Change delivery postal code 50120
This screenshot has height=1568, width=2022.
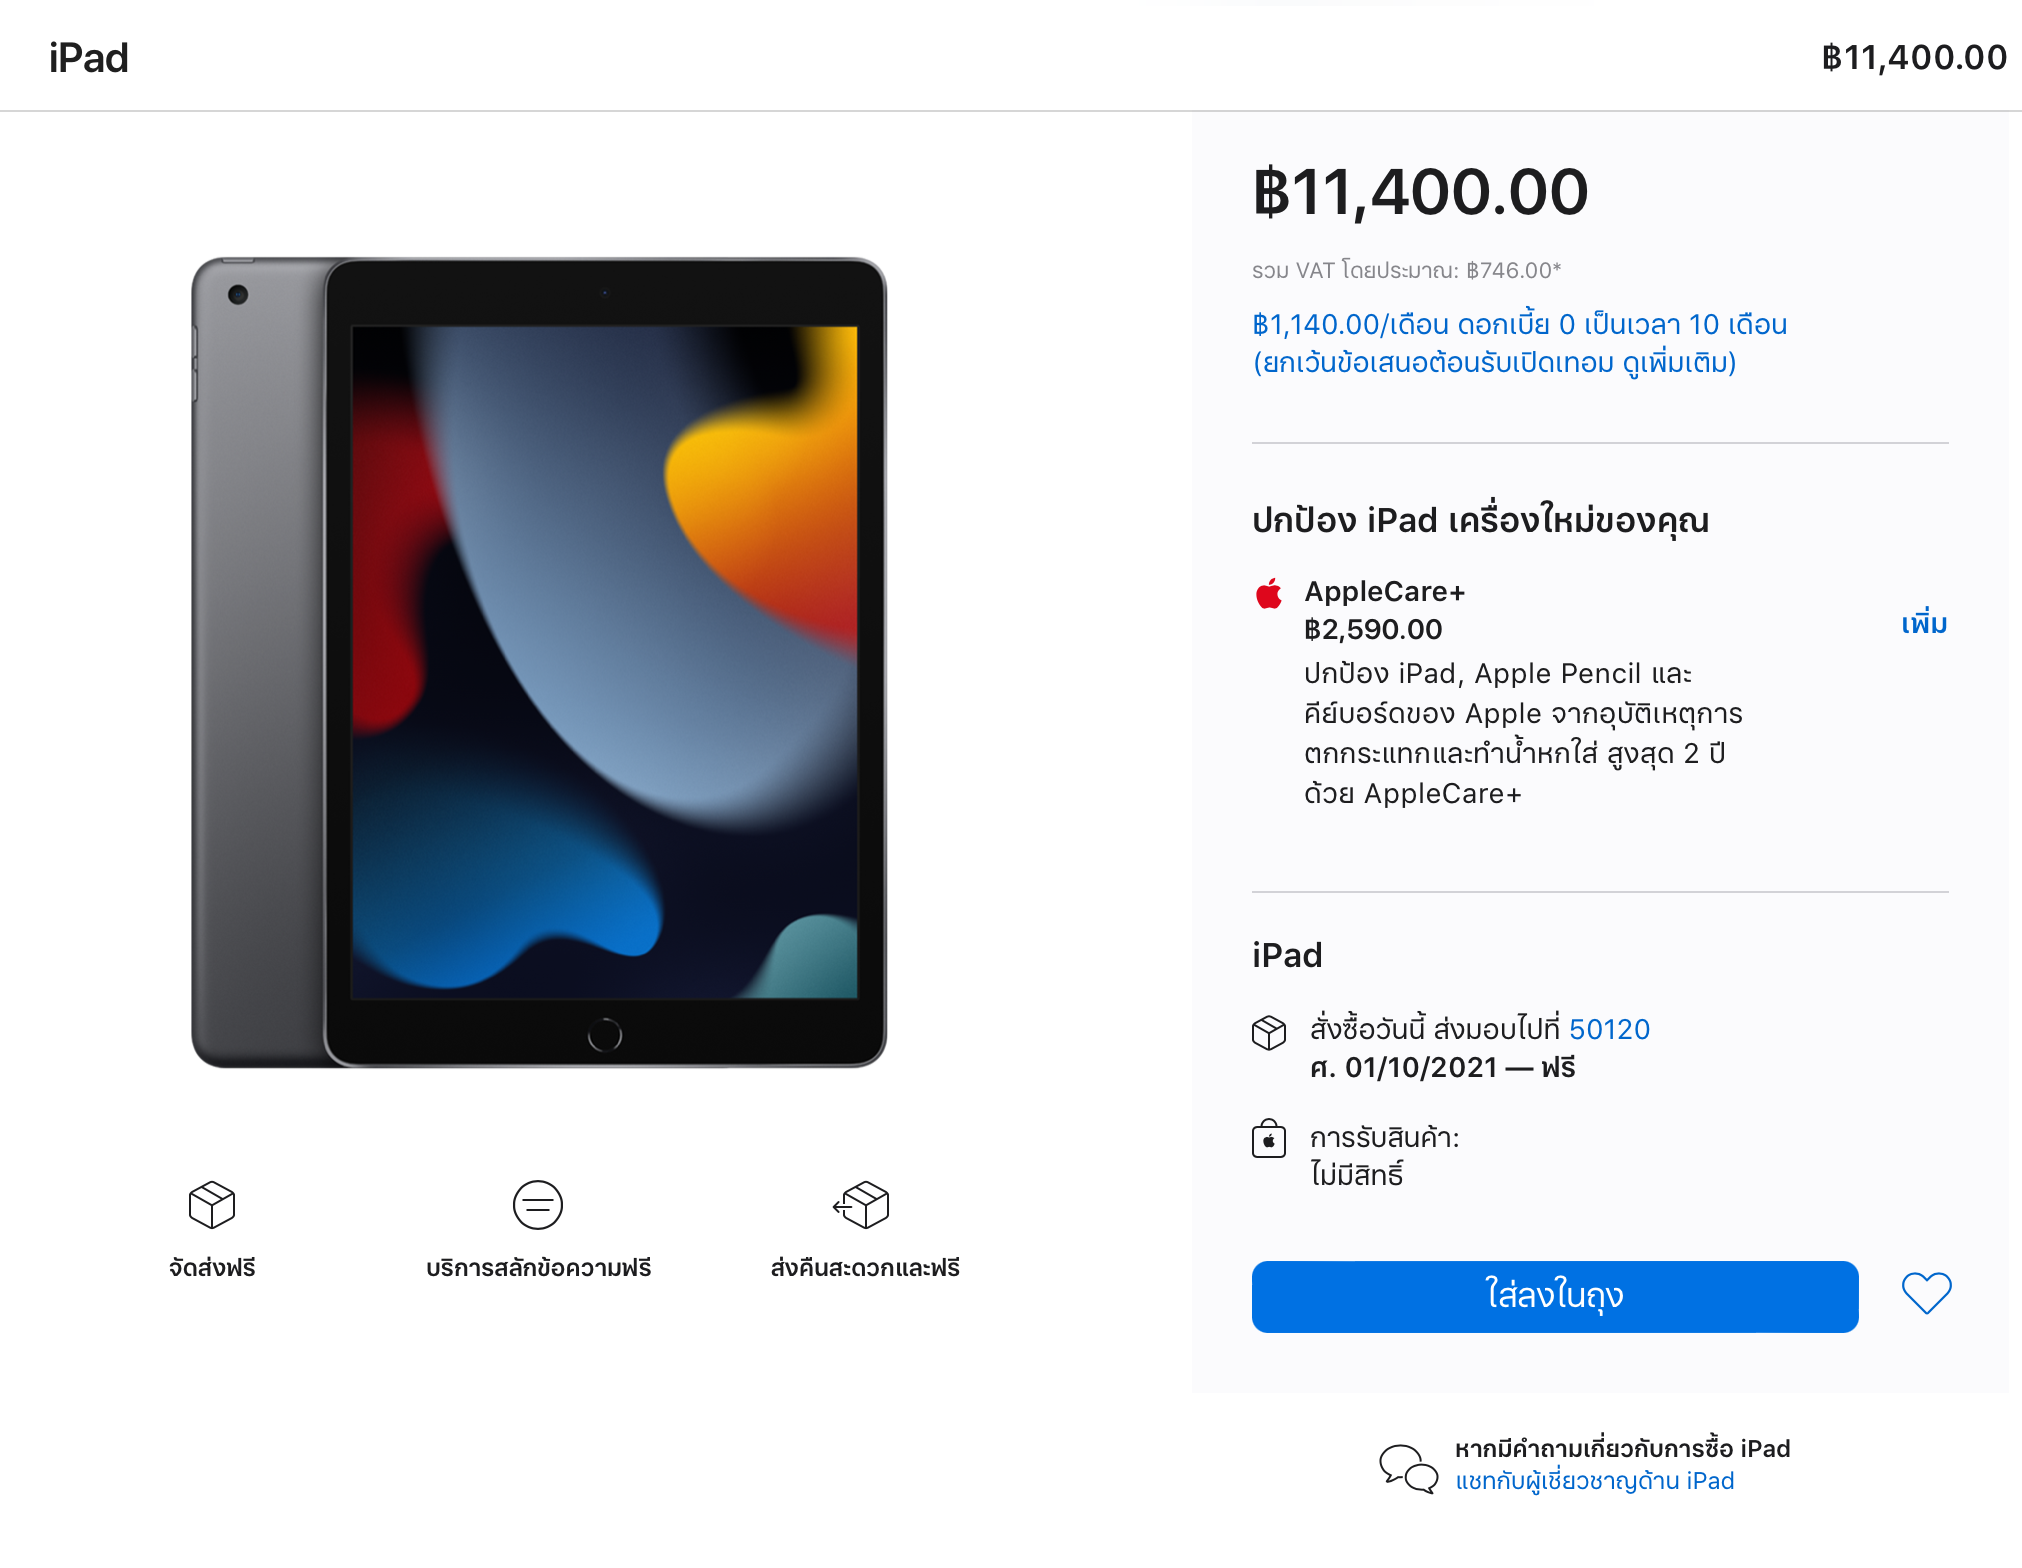pyautogui.click(x=1609, y=1029)
